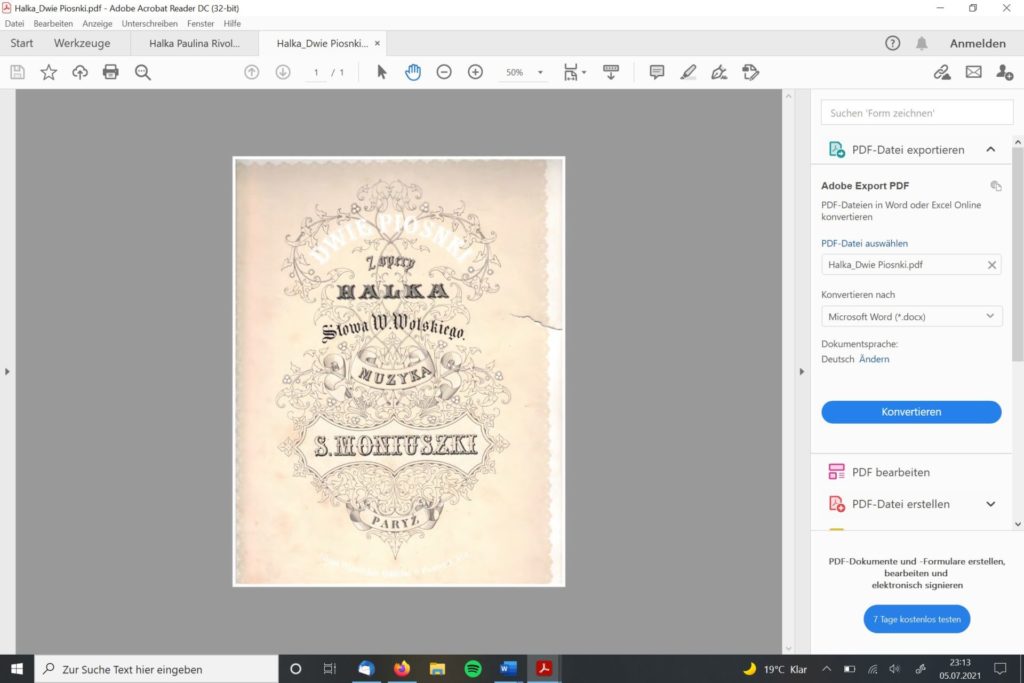
Task: Show hidden system tray icons chevron
Action: coord(826,669)
